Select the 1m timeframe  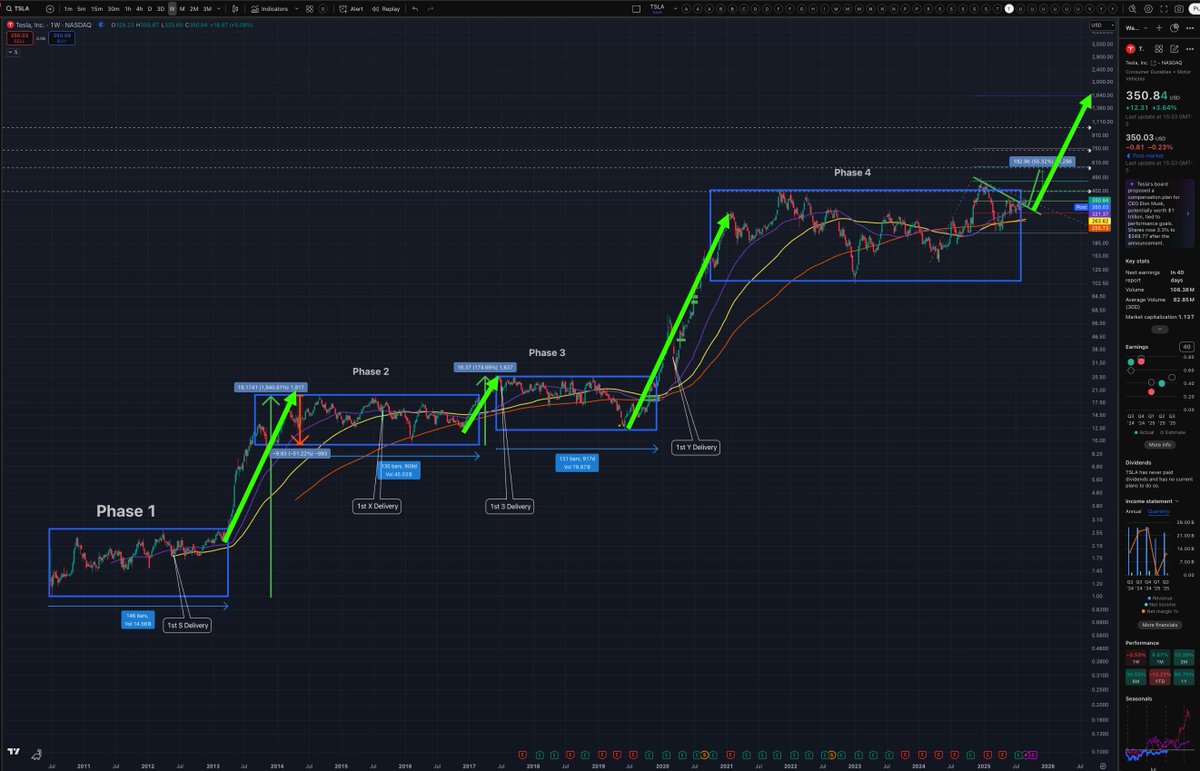click(x=68, y=9)
